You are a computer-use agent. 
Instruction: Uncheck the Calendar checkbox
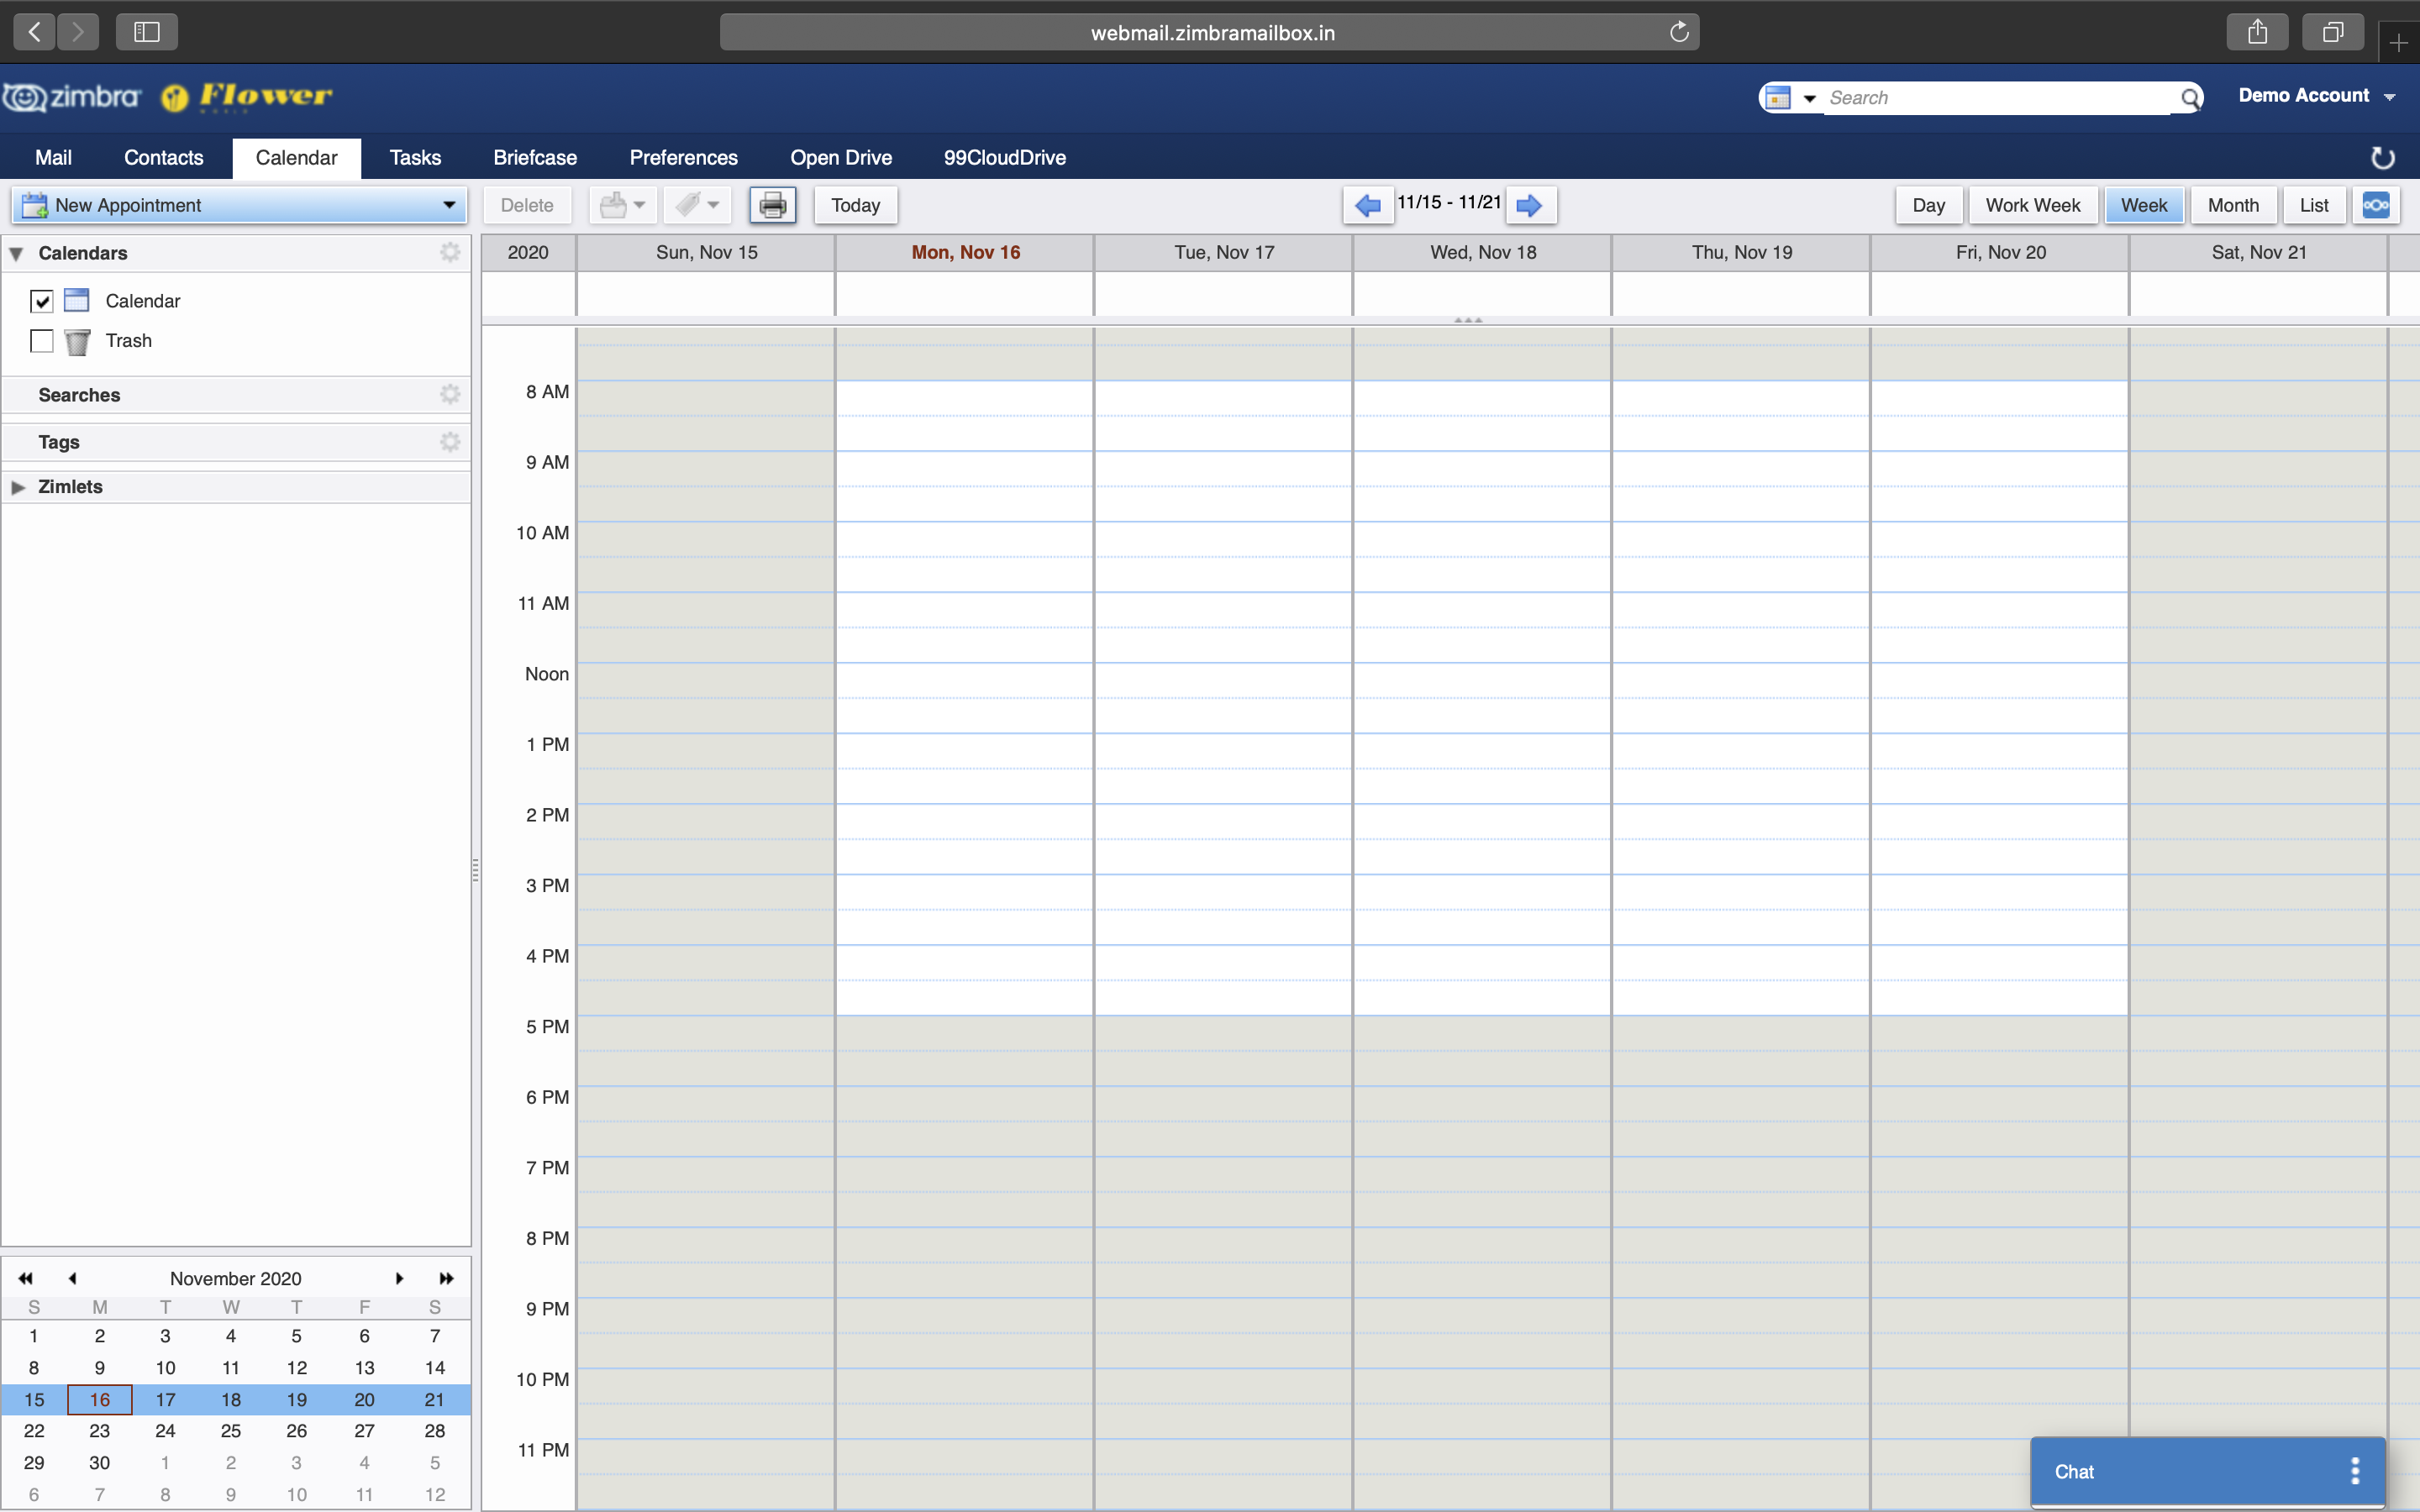point(42,301)
